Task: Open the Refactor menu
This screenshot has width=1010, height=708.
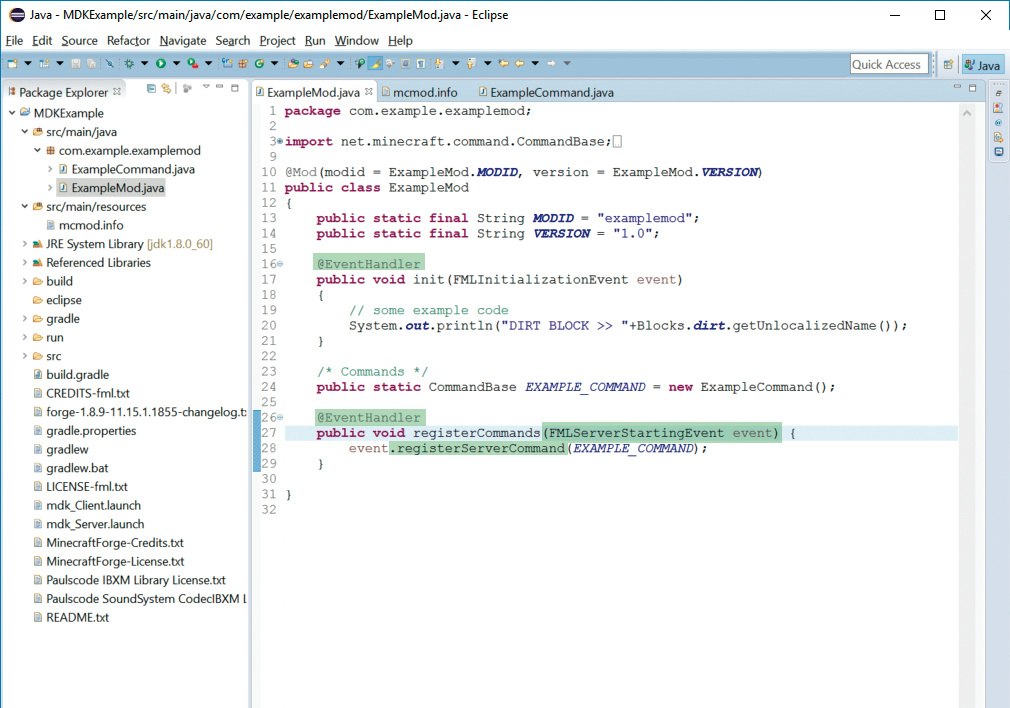Action: click(128, 41)
